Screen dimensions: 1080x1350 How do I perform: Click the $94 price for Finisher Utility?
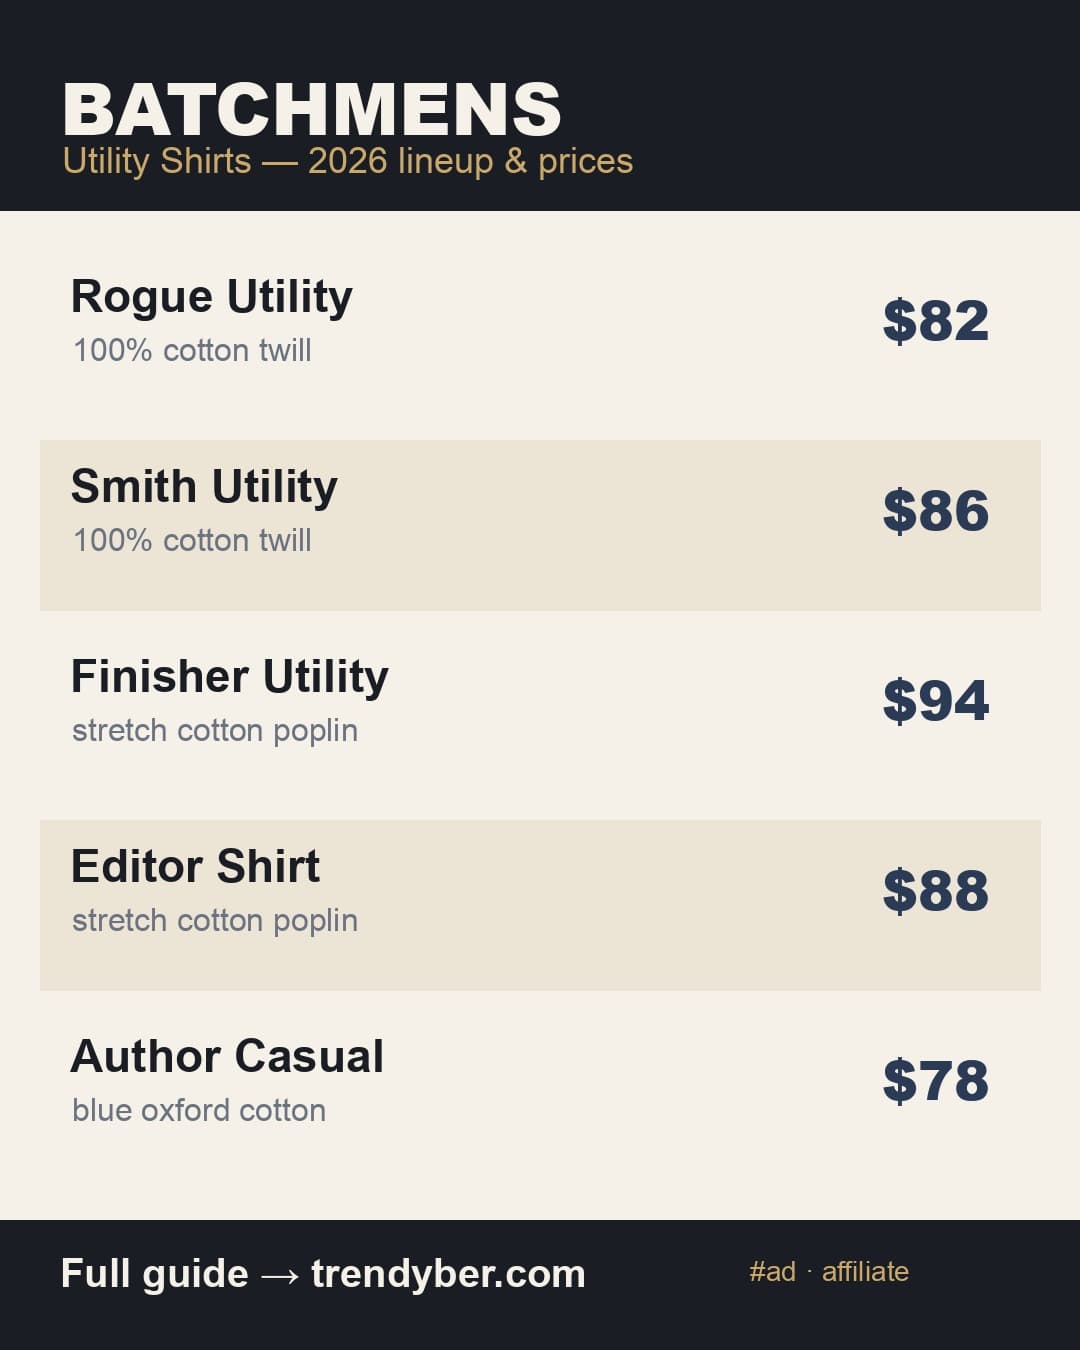[936, 700]
